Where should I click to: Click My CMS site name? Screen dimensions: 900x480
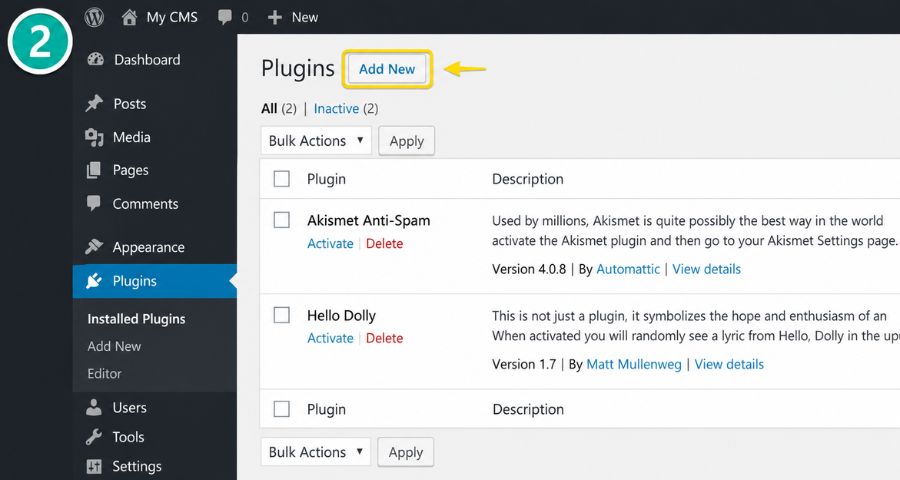pyautogui.click(x=172, y=17)
